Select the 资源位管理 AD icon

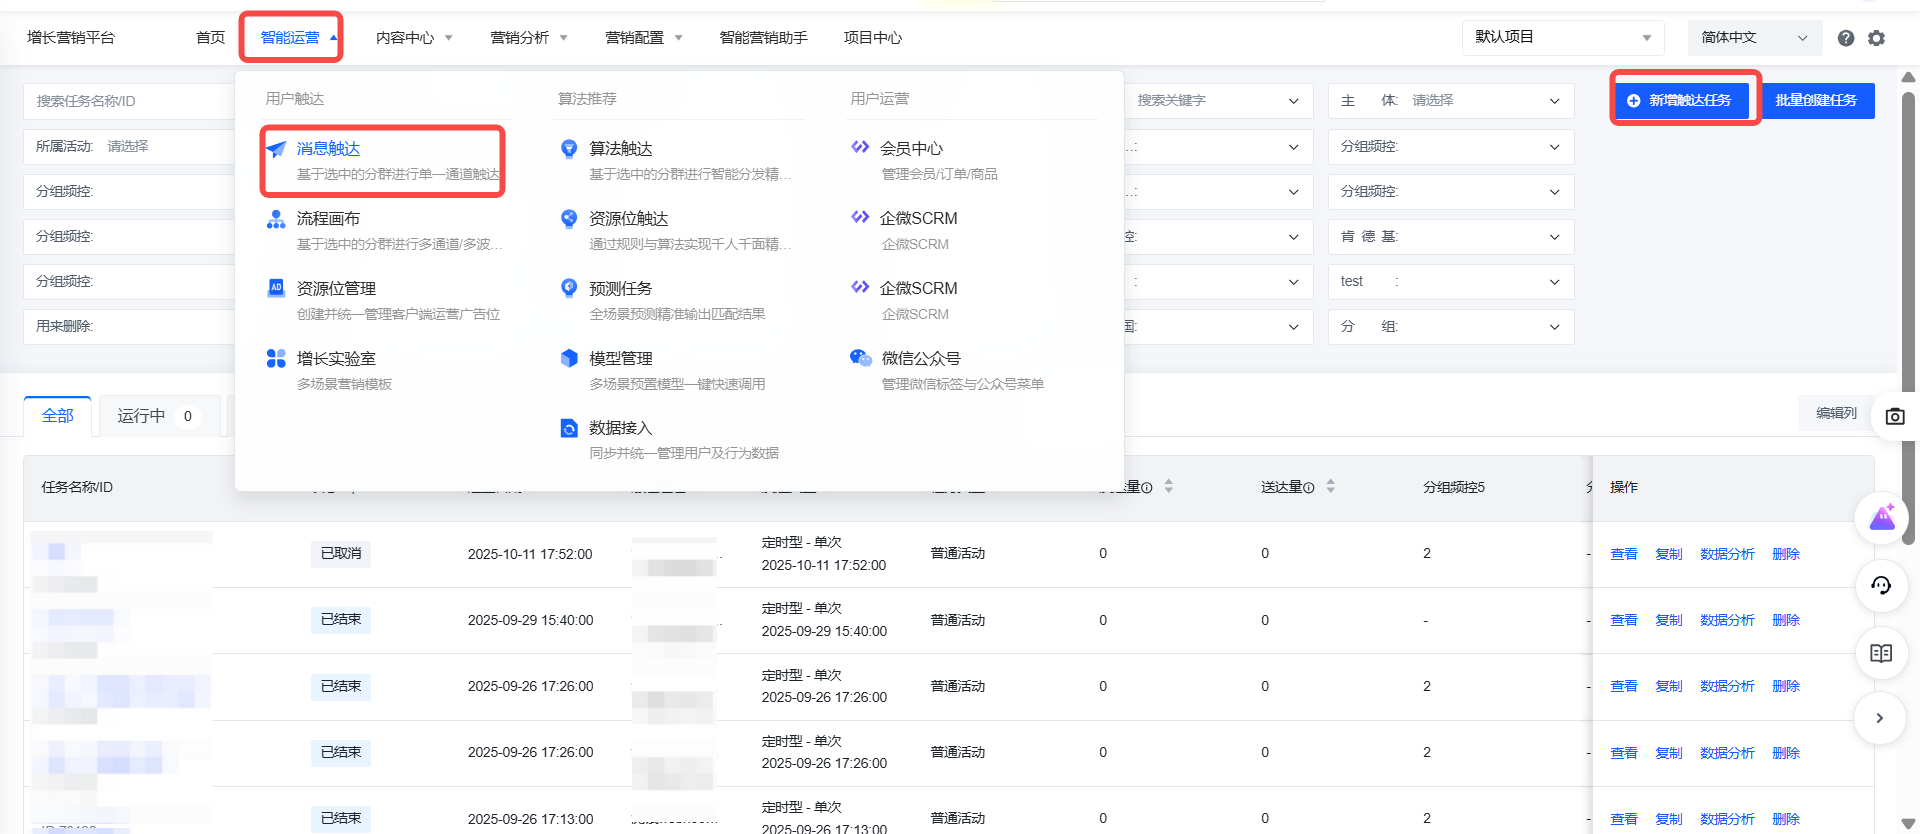point(276,288)
